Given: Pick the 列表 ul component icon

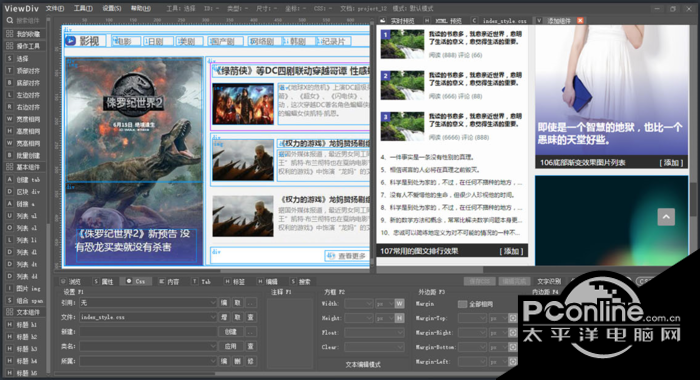Looking at the screenshot, I should 9,216.
